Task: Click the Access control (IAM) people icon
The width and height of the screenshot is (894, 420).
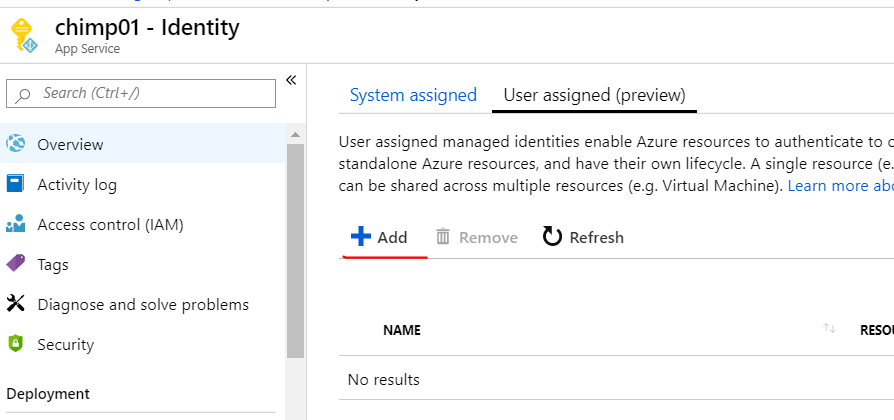Action: pyautogui.click(x=16, y=225)
